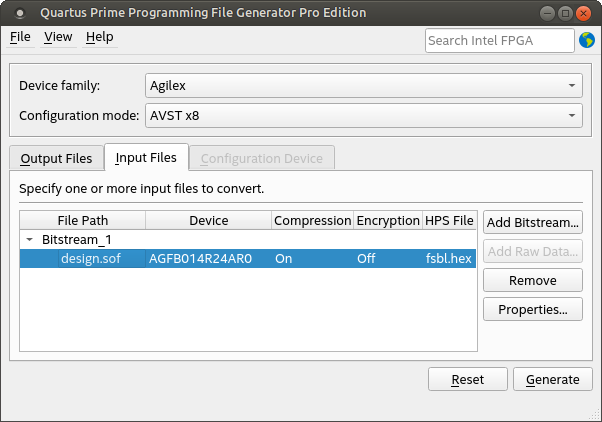Viewport: 602px width, 422px height.
Task: Switch to the Output Files tab
Action: pos(56,158)
